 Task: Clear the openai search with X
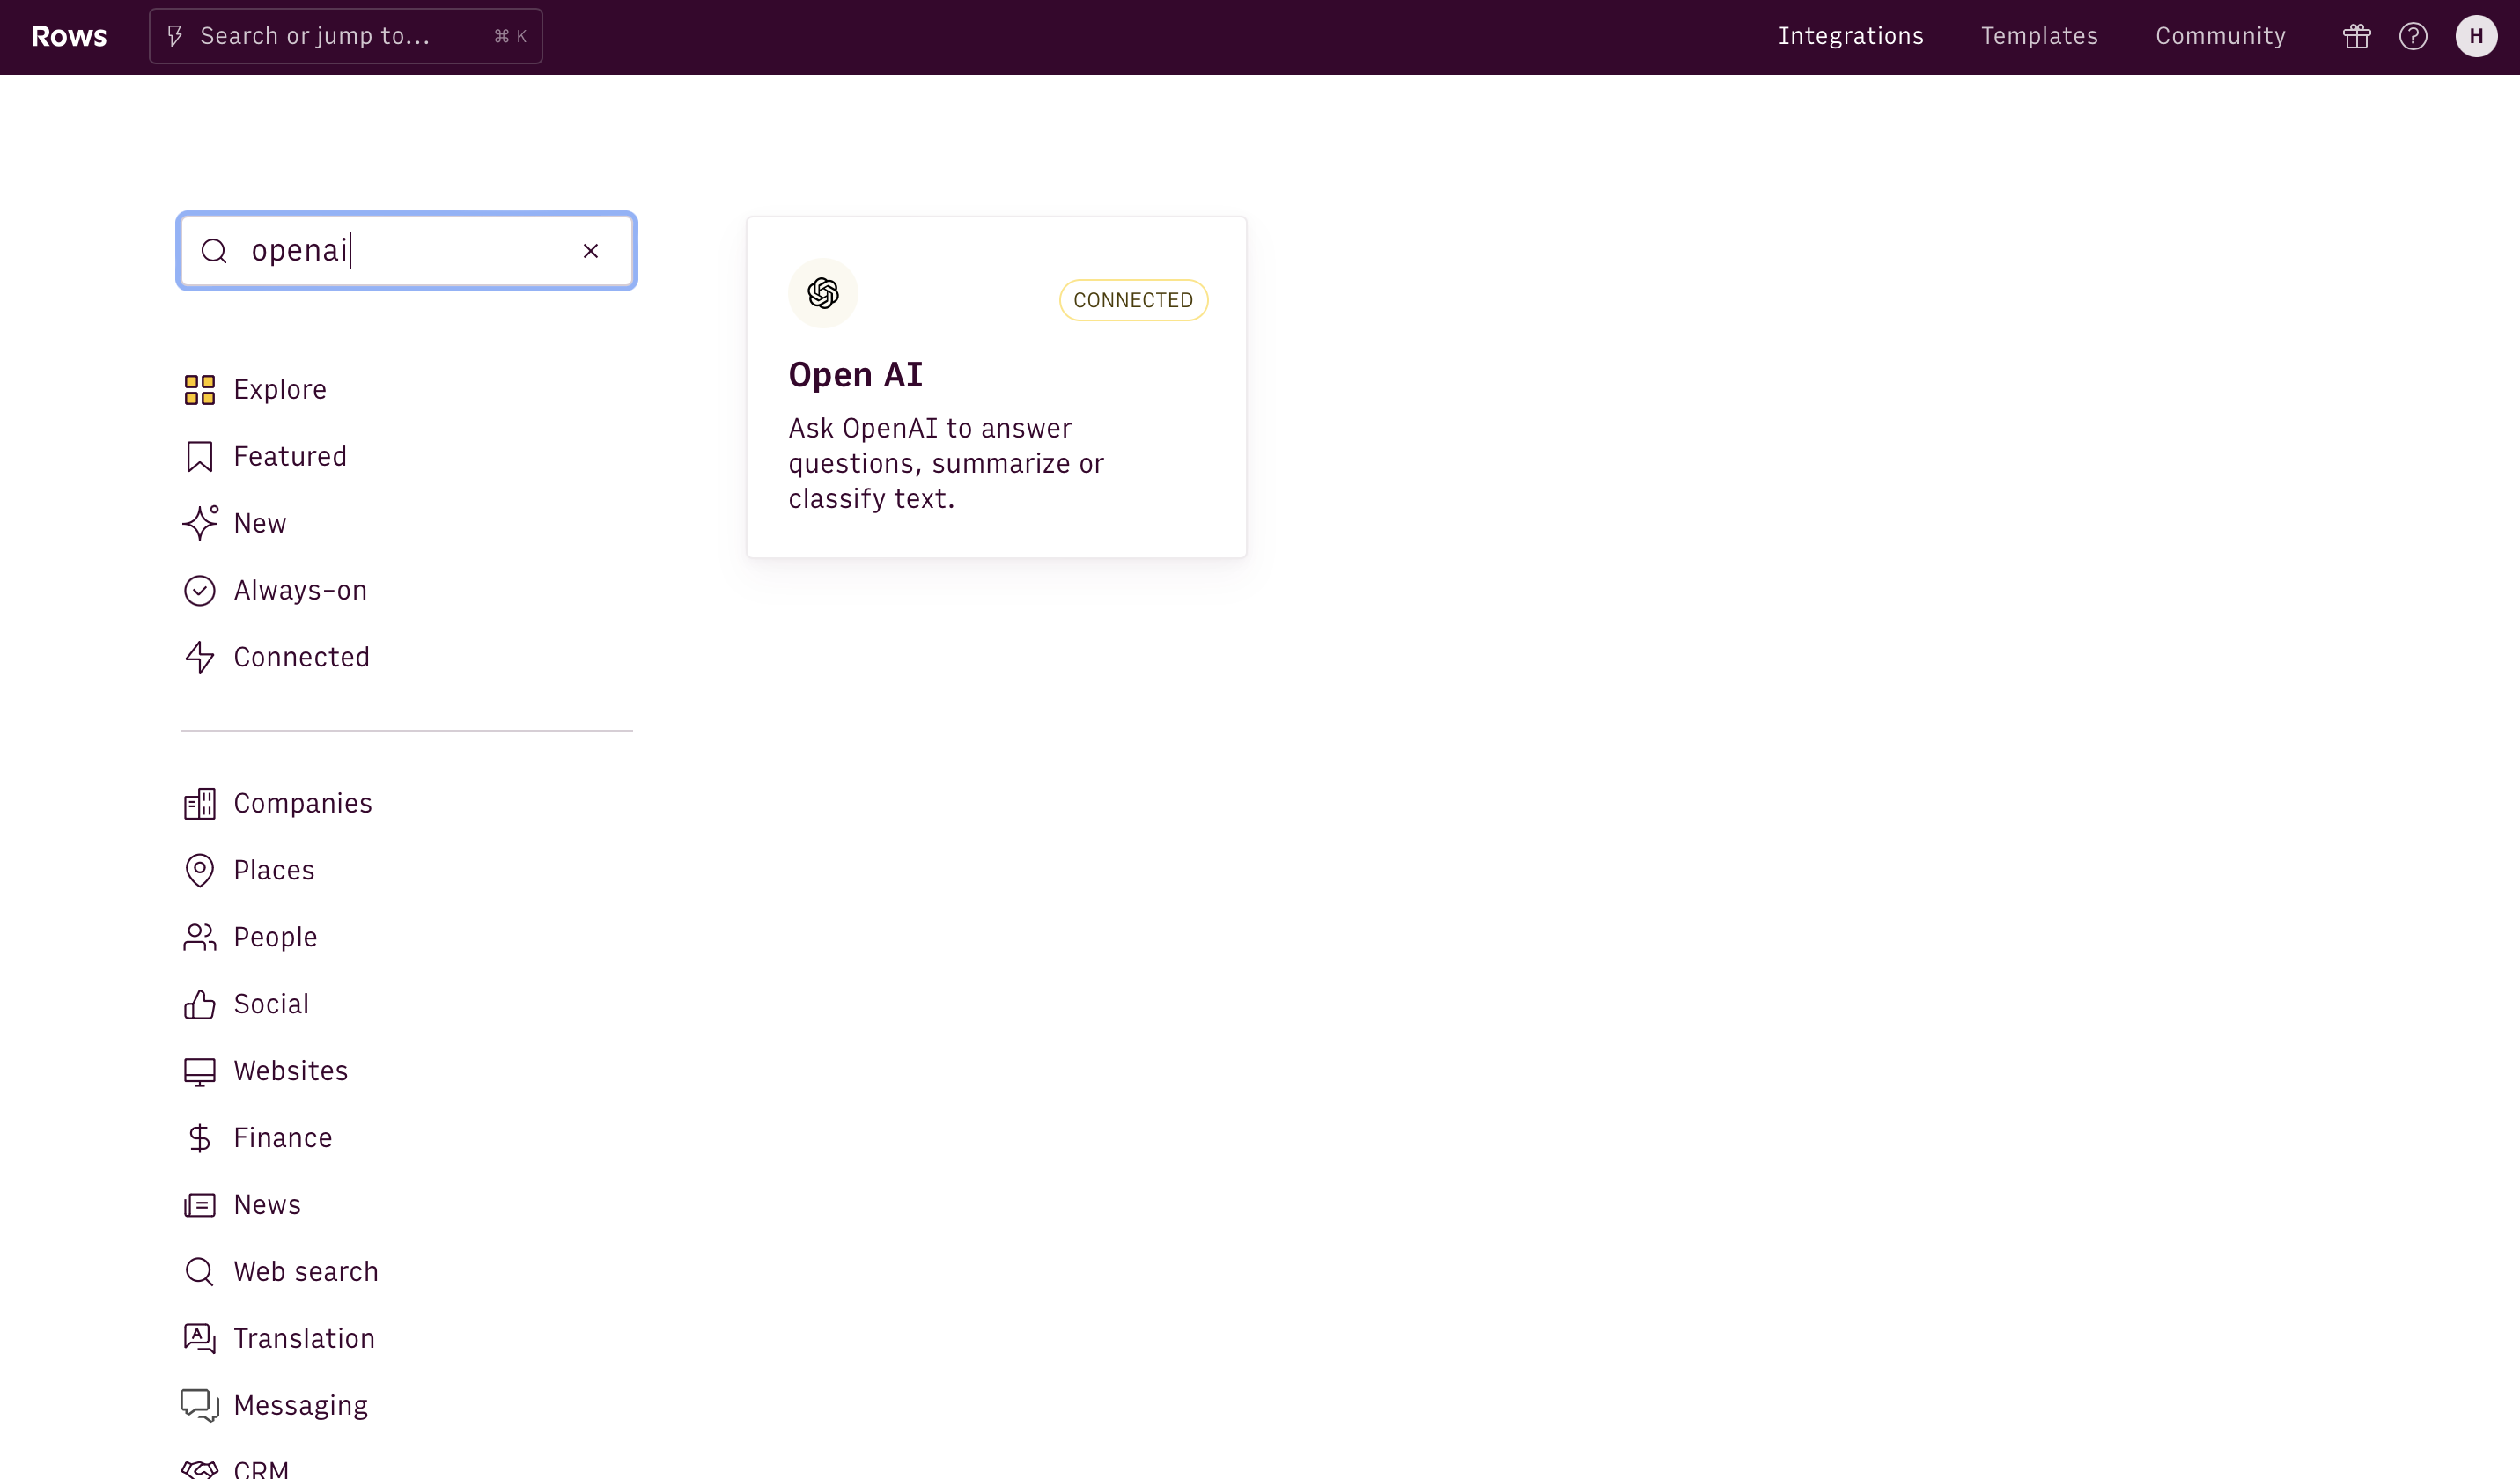coord(591,251)
